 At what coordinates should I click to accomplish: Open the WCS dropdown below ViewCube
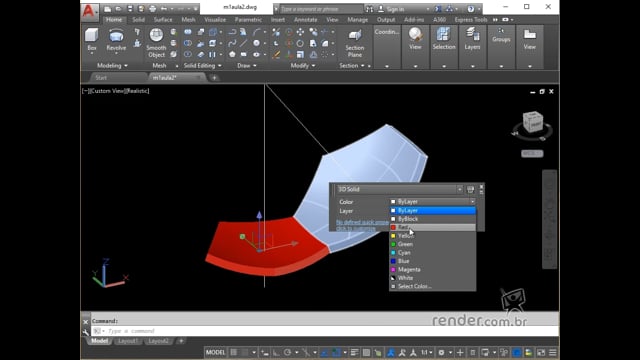click(532, 153)
